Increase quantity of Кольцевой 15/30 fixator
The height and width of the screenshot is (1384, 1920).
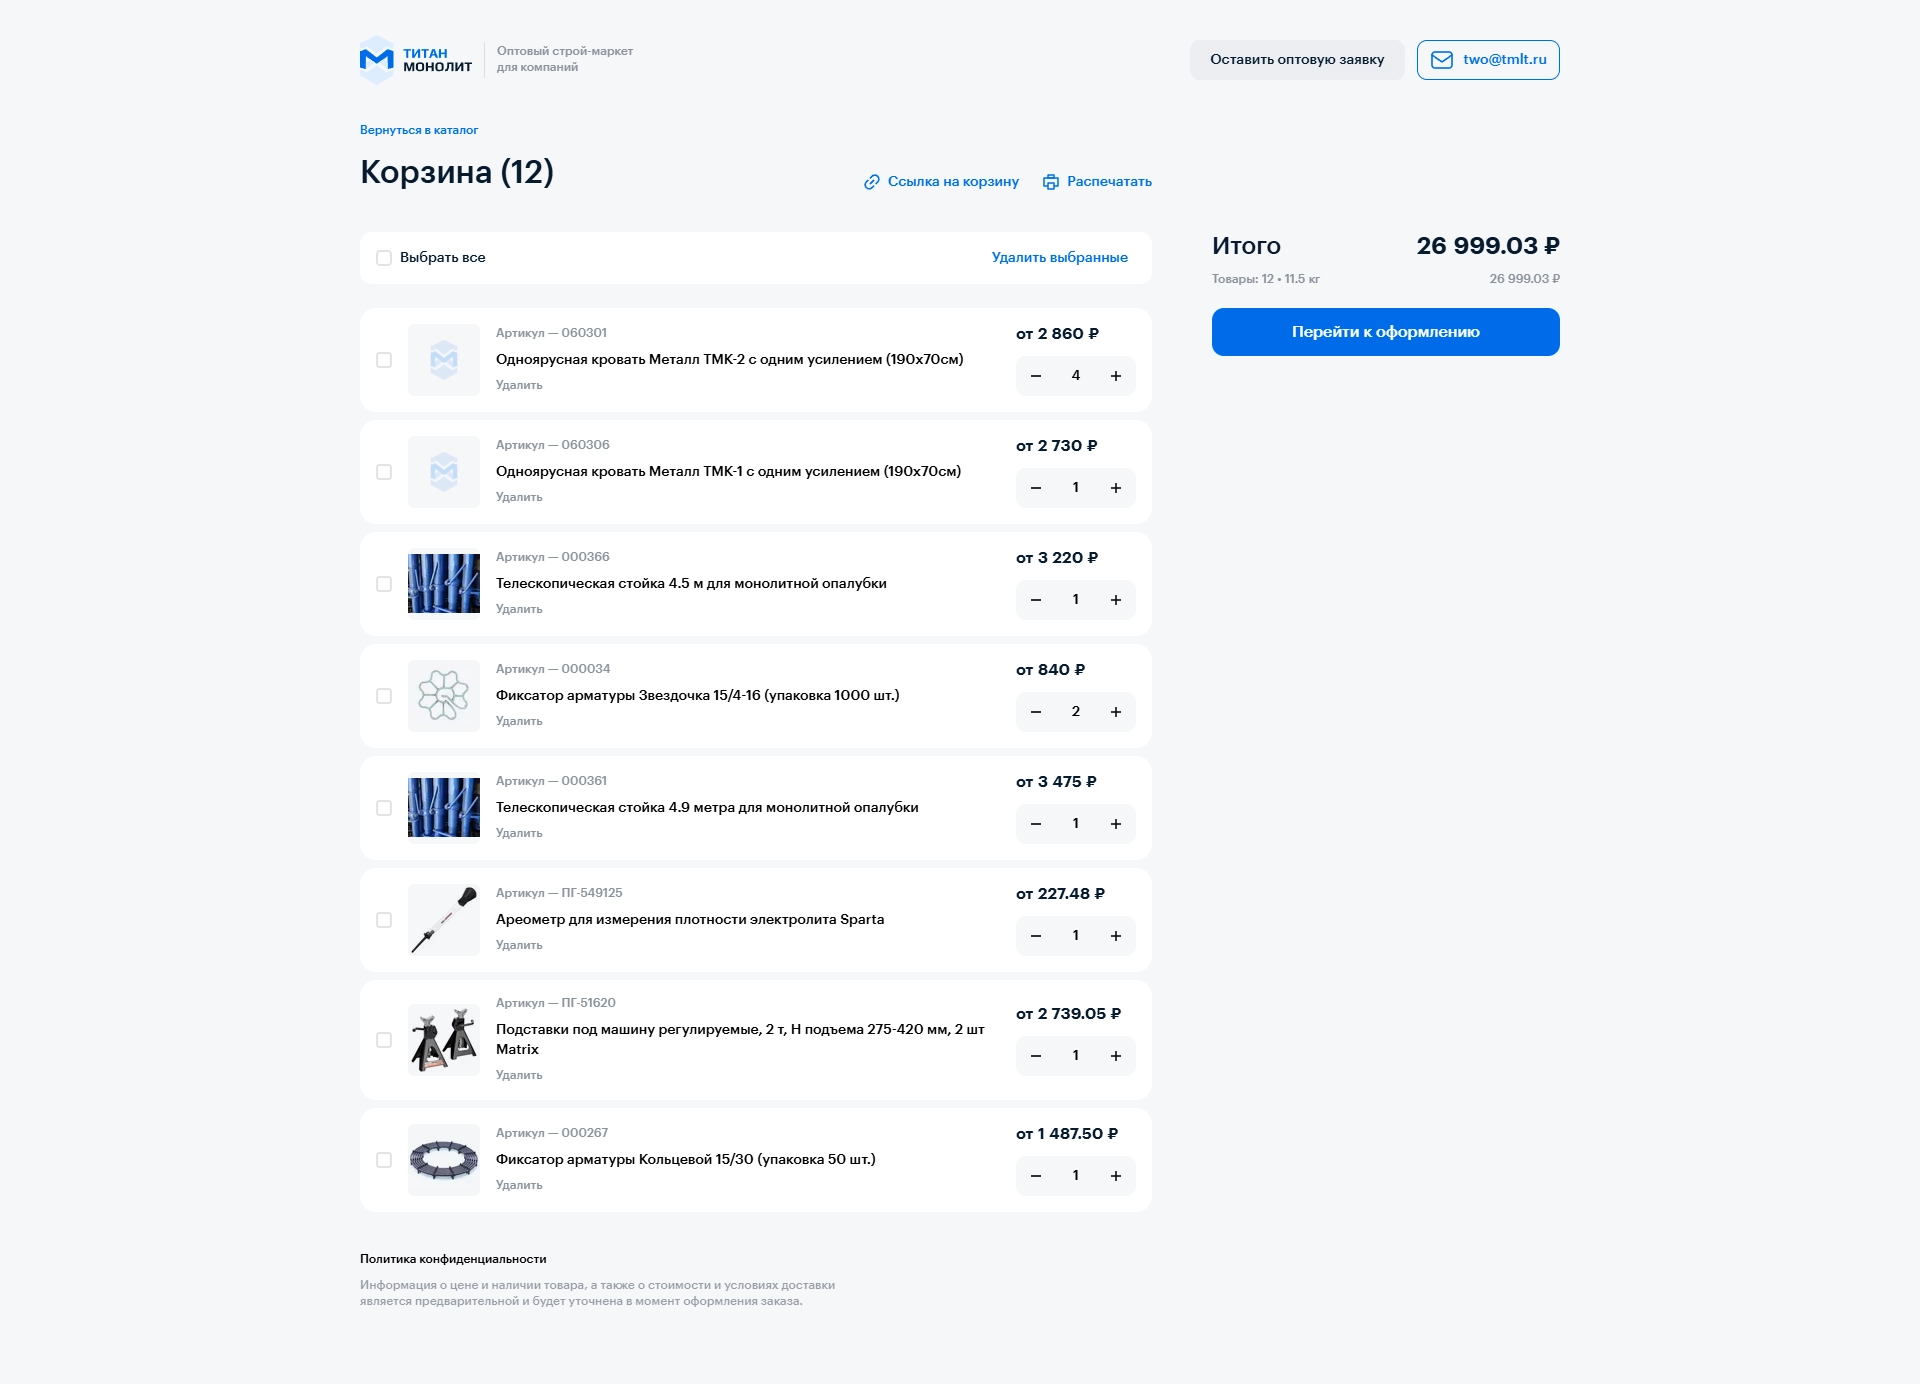(x=1116, y=1176)
